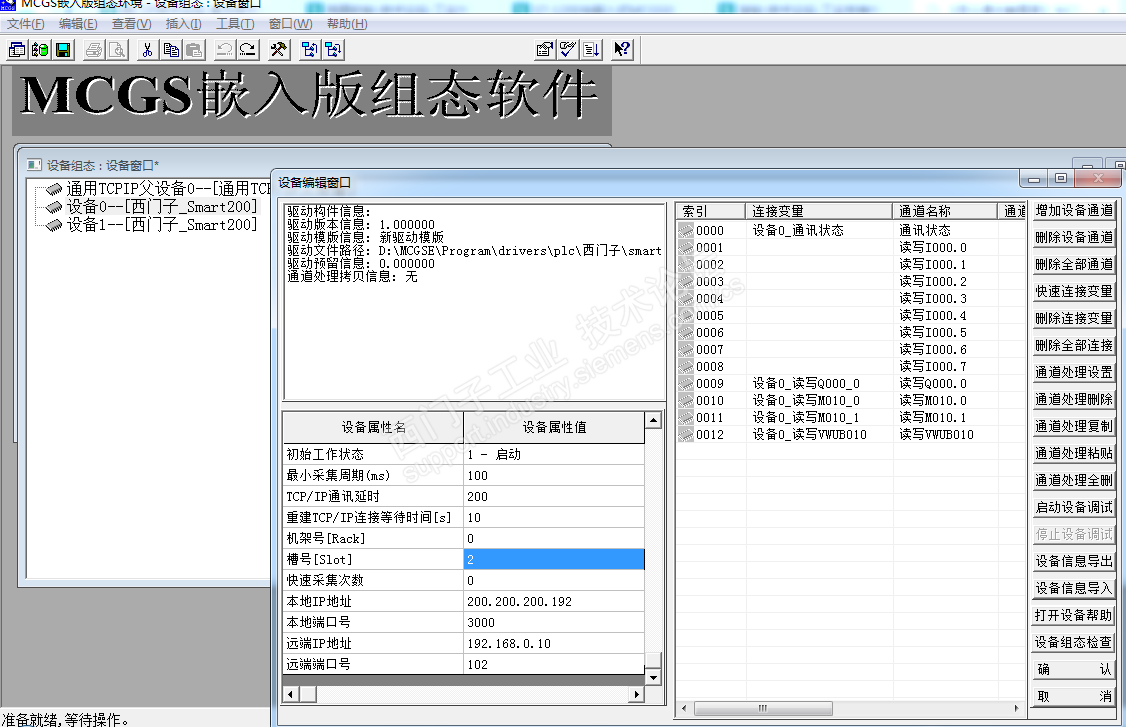Click the channel icon of row 0009
This screenshot has height=727, width=1126.
(686, 384)
